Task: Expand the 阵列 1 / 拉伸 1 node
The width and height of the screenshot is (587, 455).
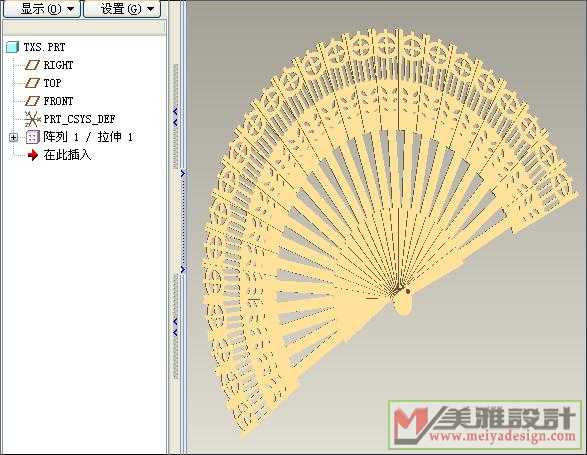Action: pos(13,138)
